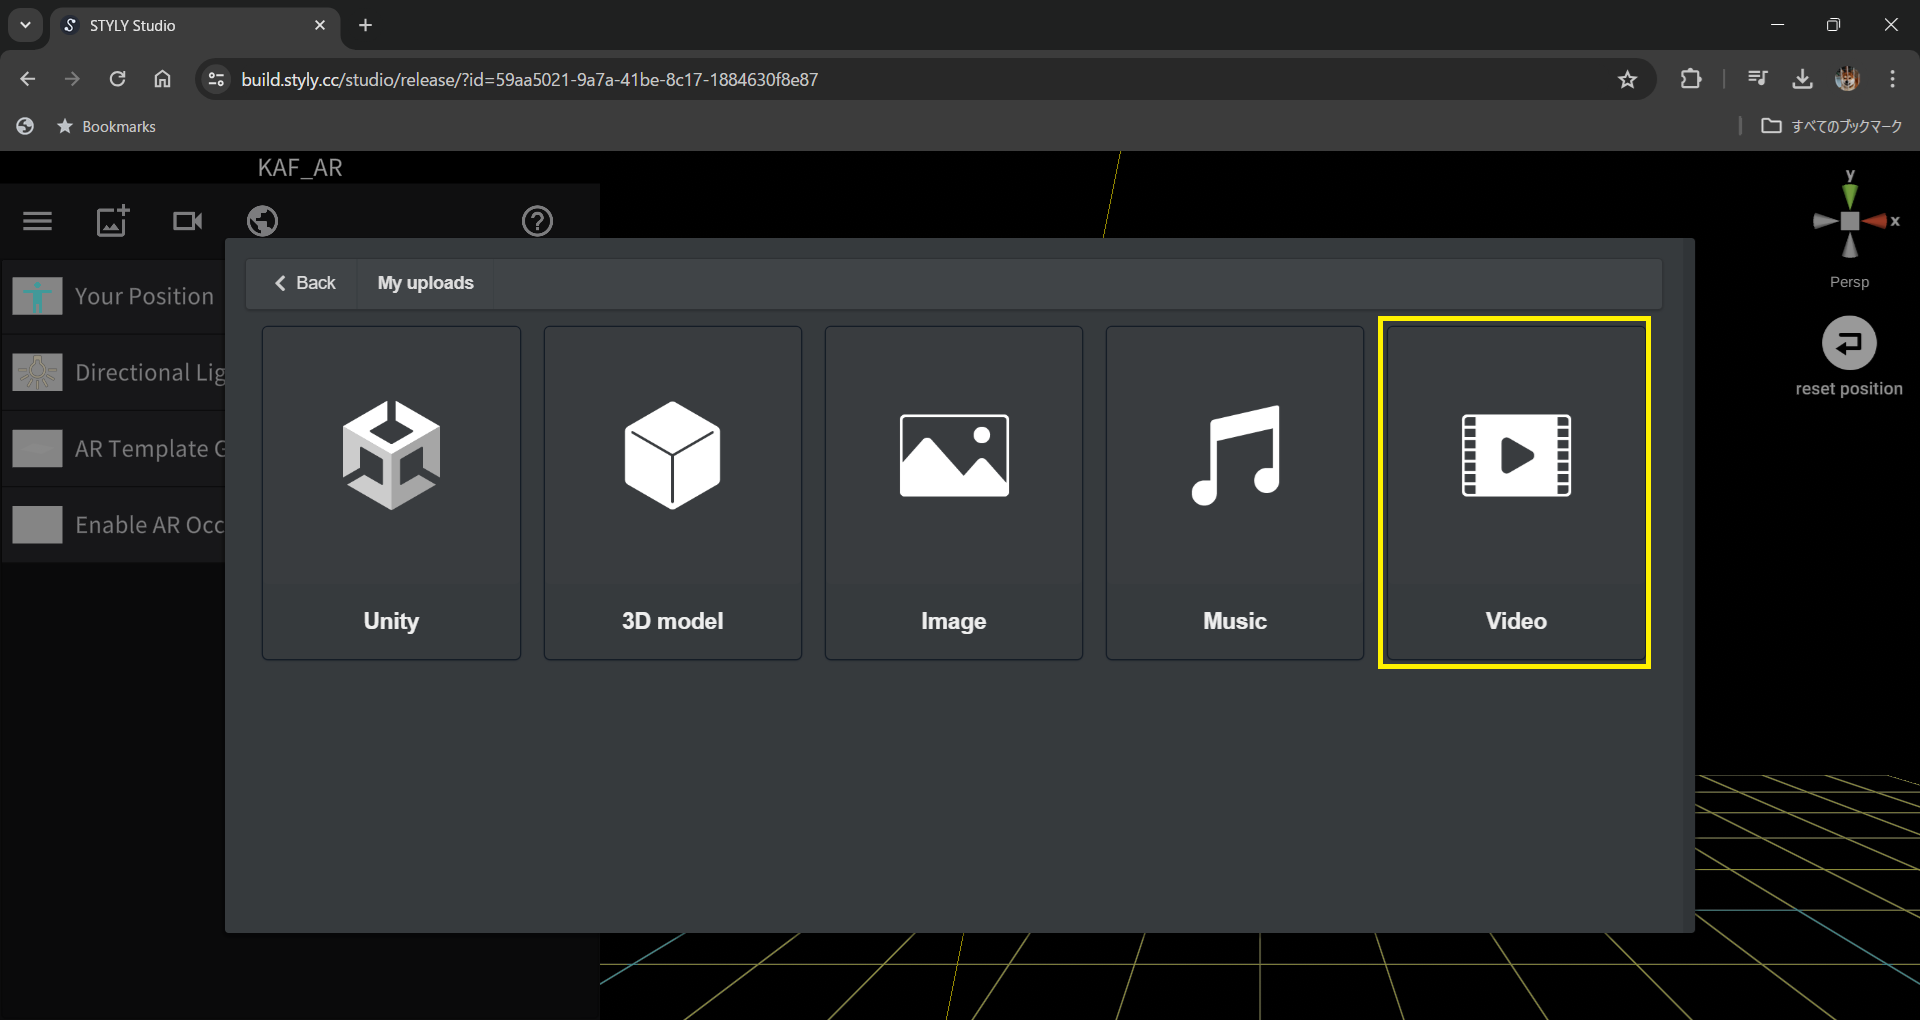Click the Directional Light thumbnail icon
The width and height of the screenshot is (1920, 1020).
38,372
